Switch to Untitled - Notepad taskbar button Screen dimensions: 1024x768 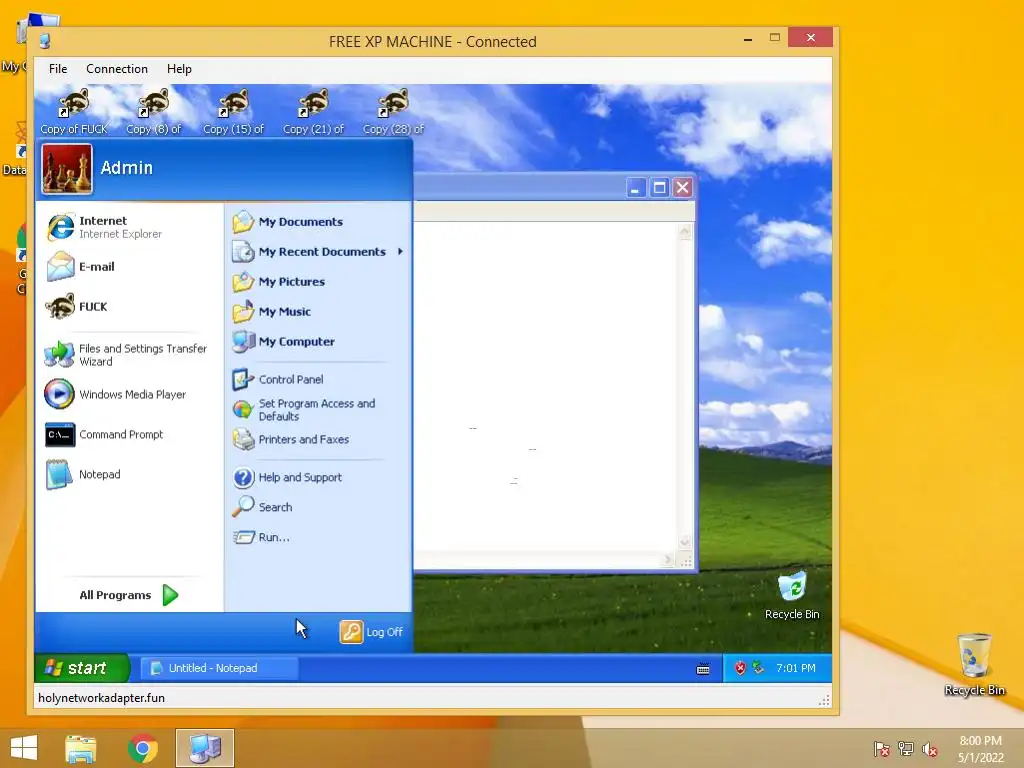pyautogui.click(x=219, y=668)
